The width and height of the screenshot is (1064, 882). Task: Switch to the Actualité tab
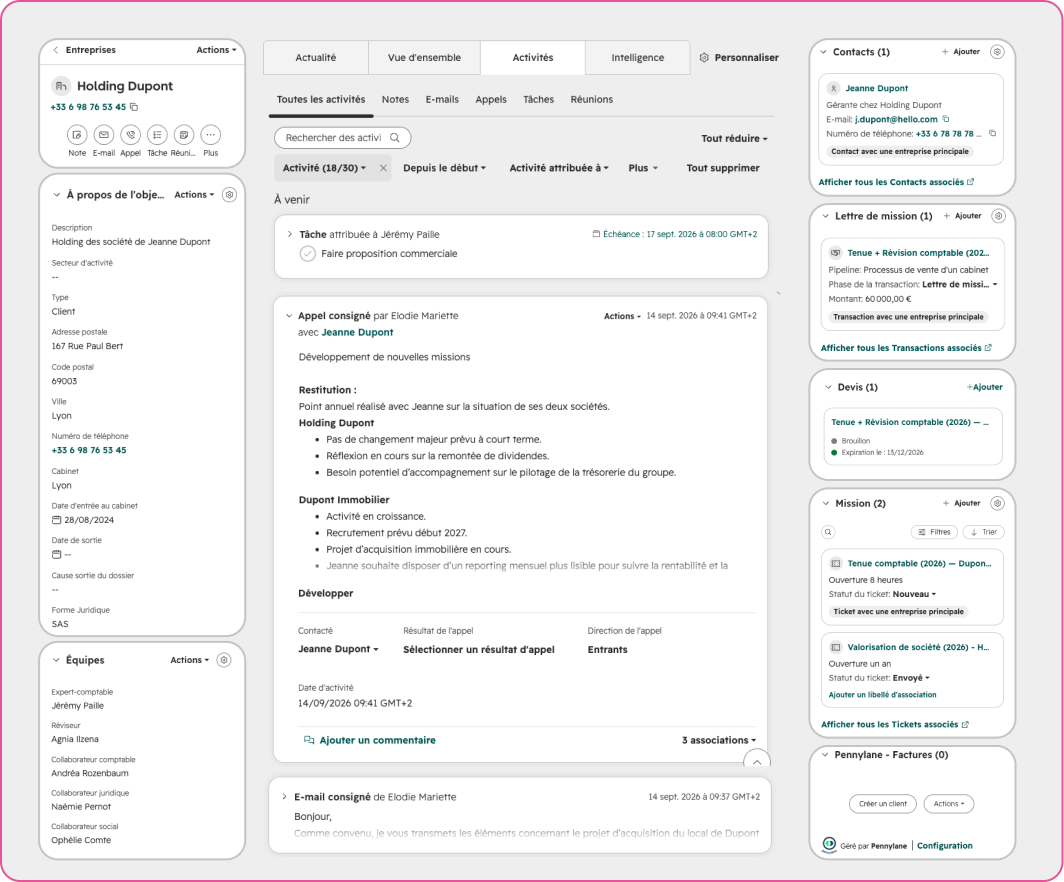(x=316, y=58)
